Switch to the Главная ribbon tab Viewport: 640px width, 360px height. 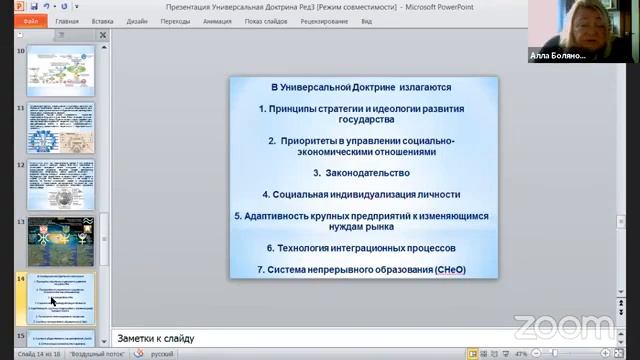[x=67, y=21]
